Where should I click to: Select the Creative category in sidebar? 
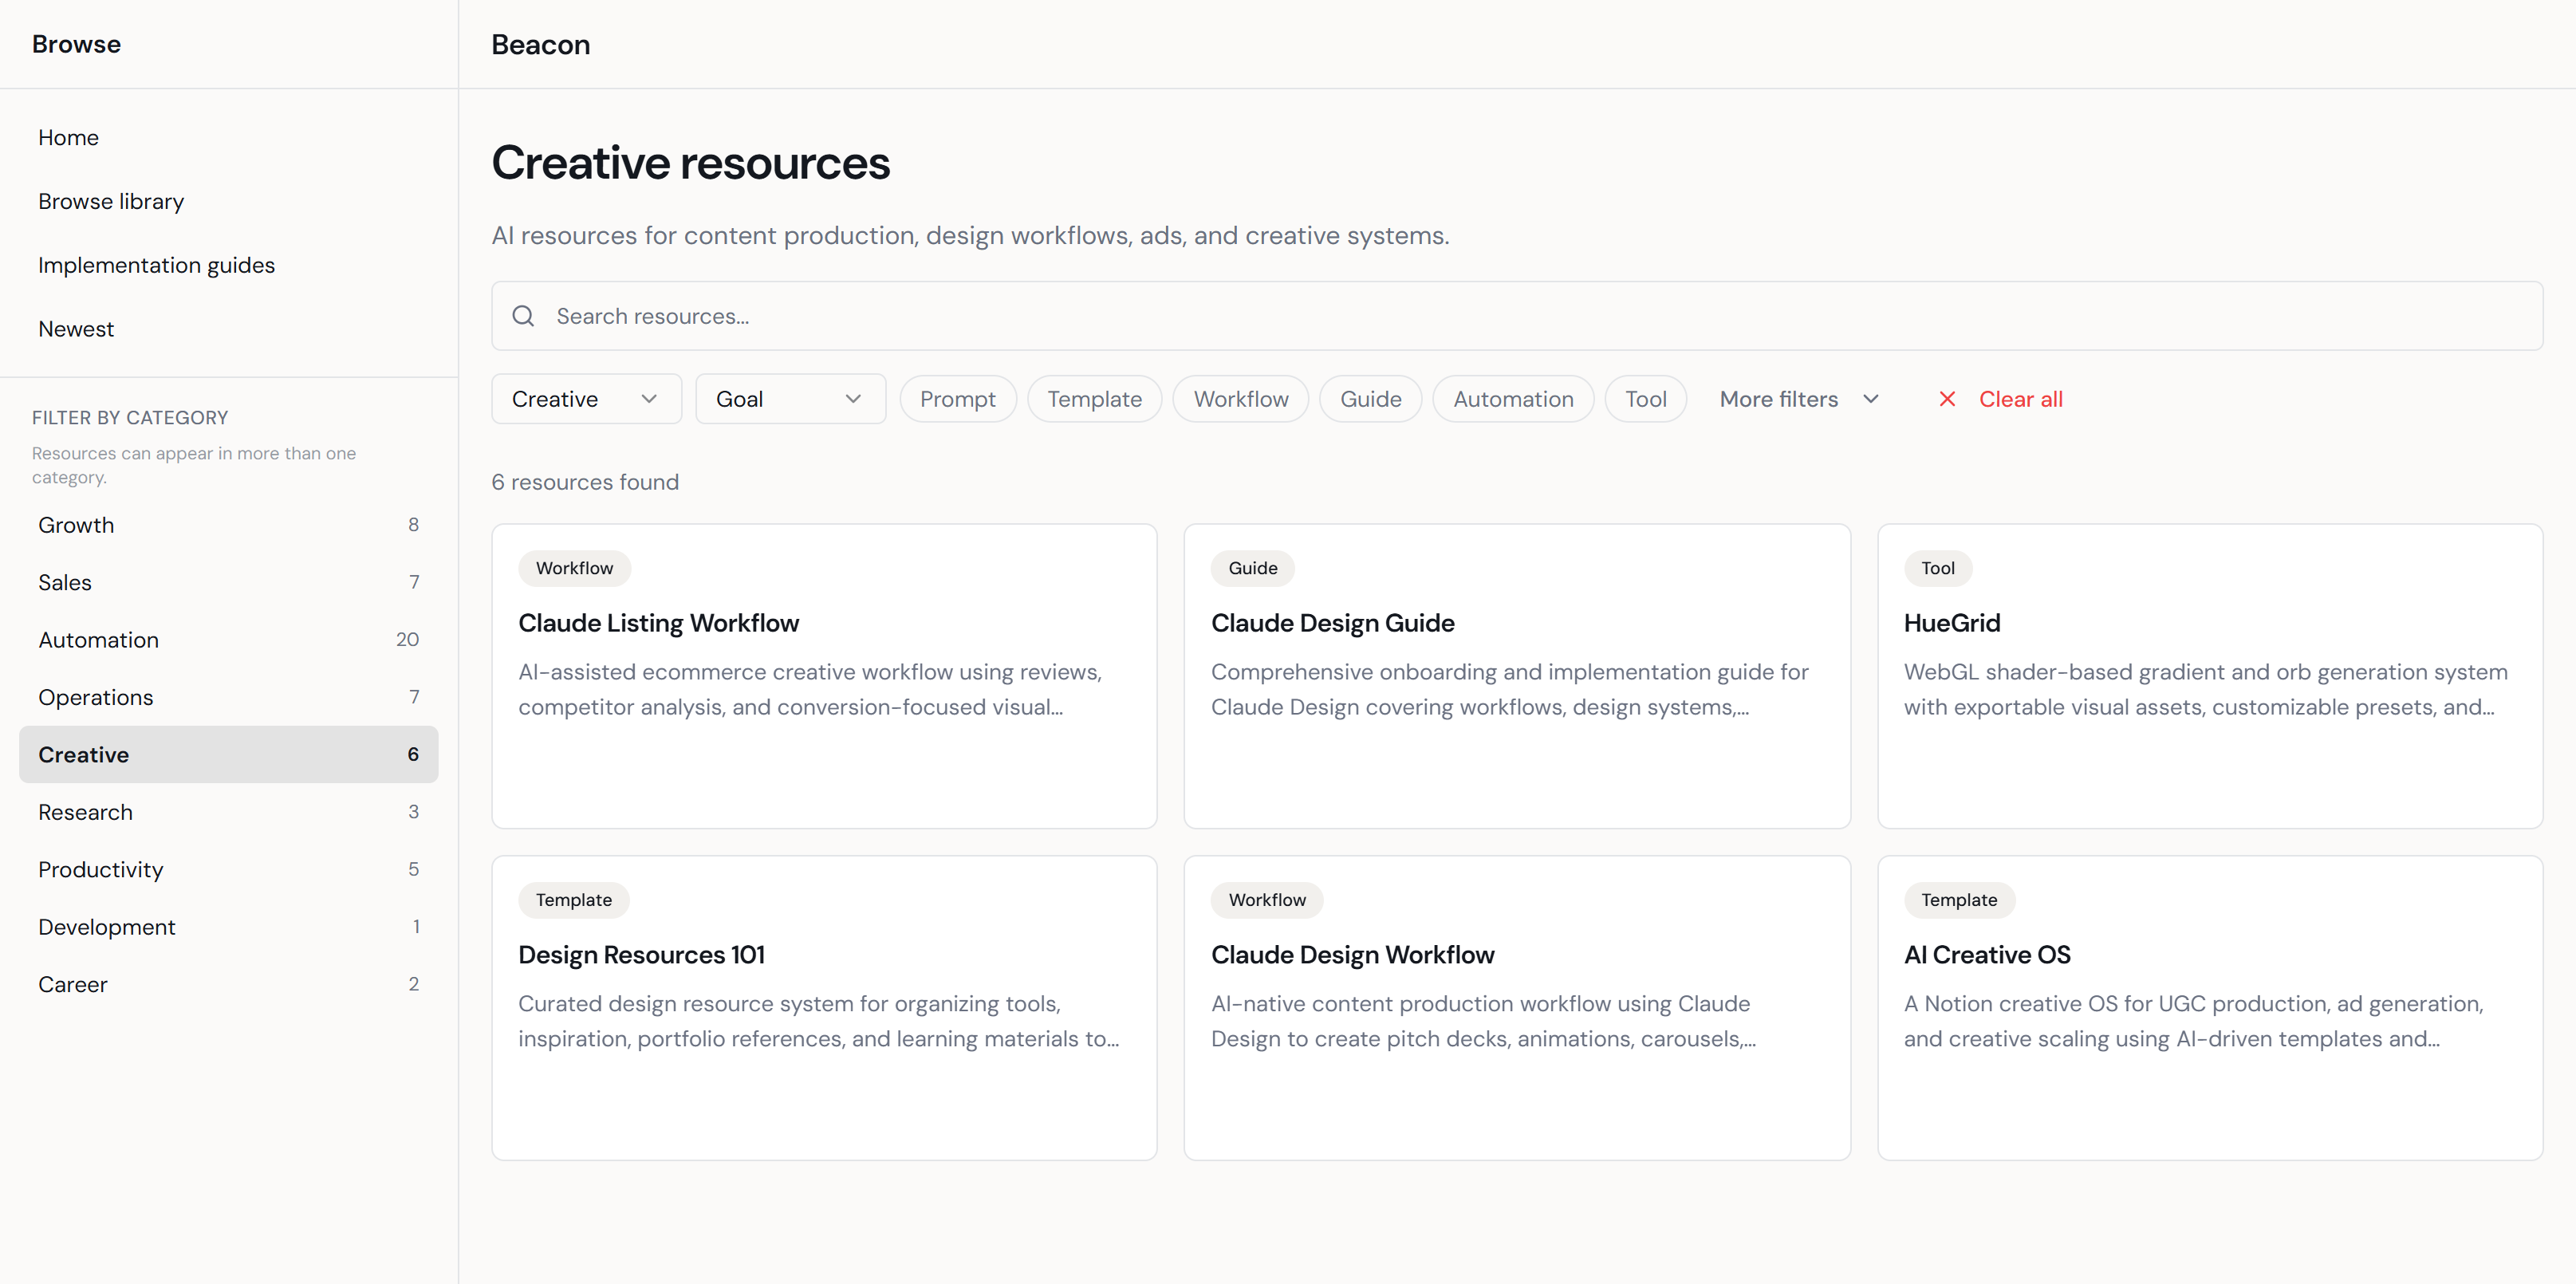tap(228, 755)
